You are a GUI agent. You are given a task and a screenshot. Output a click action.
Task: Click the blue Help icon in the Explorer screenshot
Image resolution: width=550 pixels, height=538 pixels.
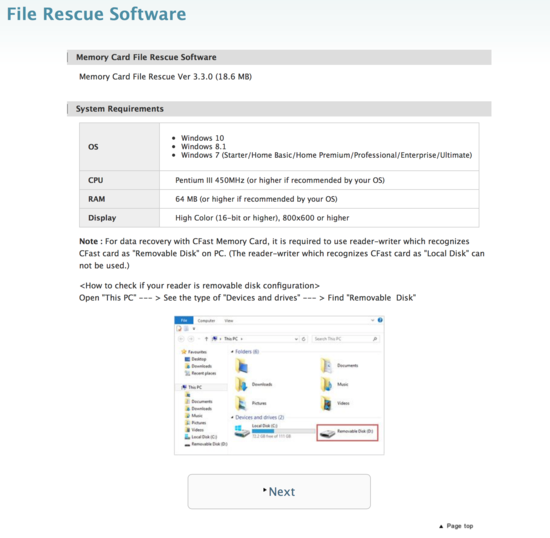tap(380, 320)
